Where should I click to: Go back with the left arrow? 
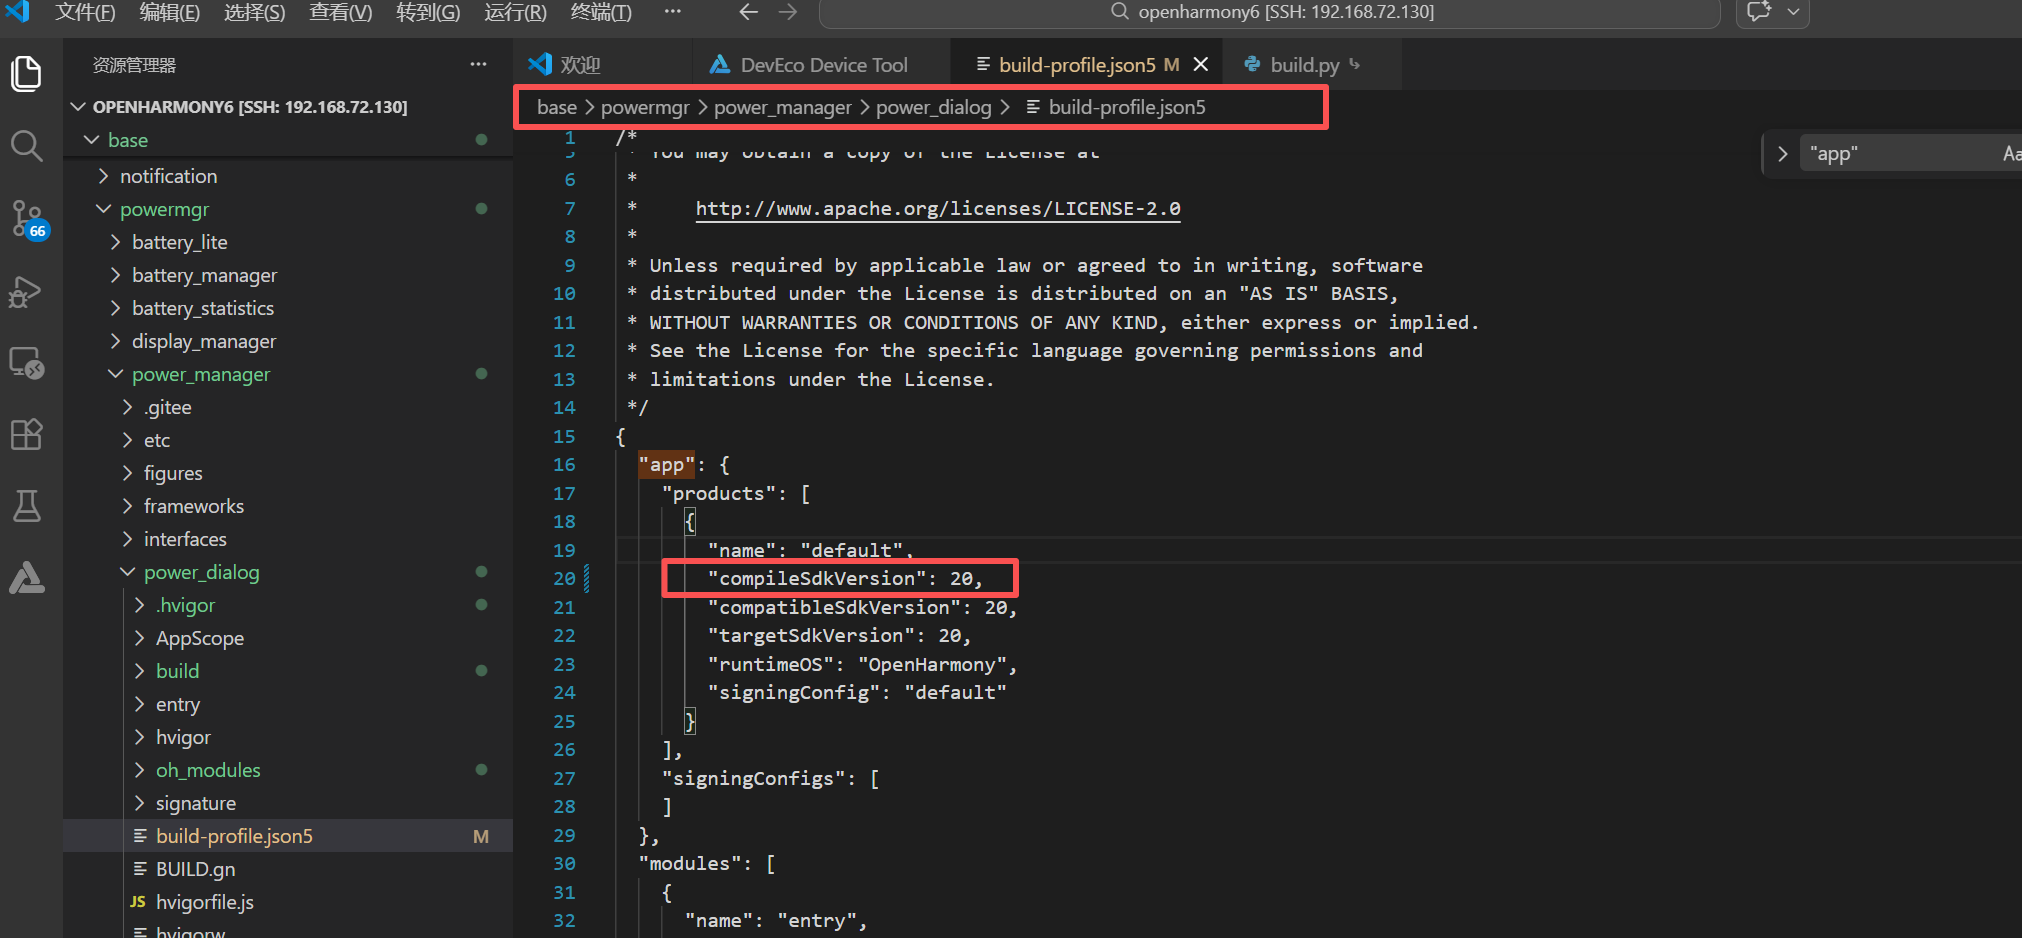pyautogui.click(x=748, y=12)
